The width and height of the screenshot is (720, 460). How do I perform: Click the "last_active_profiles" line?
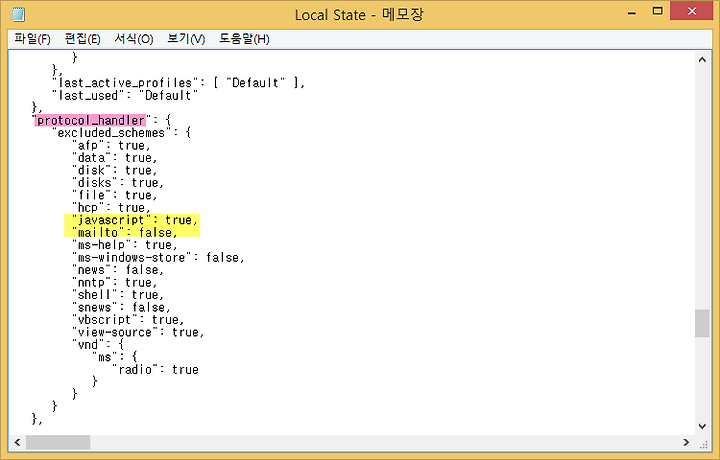(x=179, y=83)
